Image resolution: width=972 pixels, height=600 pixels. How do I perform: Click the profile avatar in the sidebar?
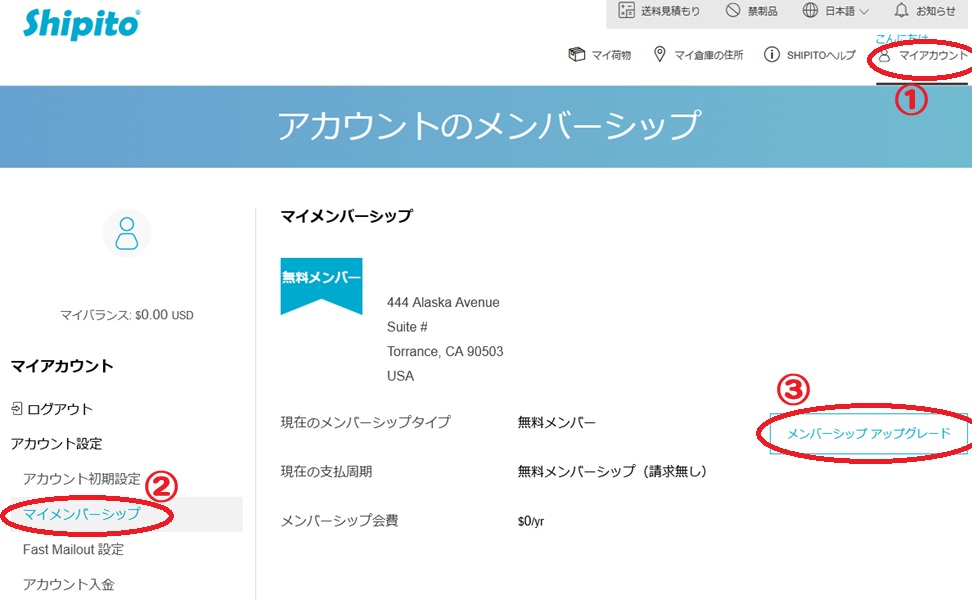coord(127,234)
